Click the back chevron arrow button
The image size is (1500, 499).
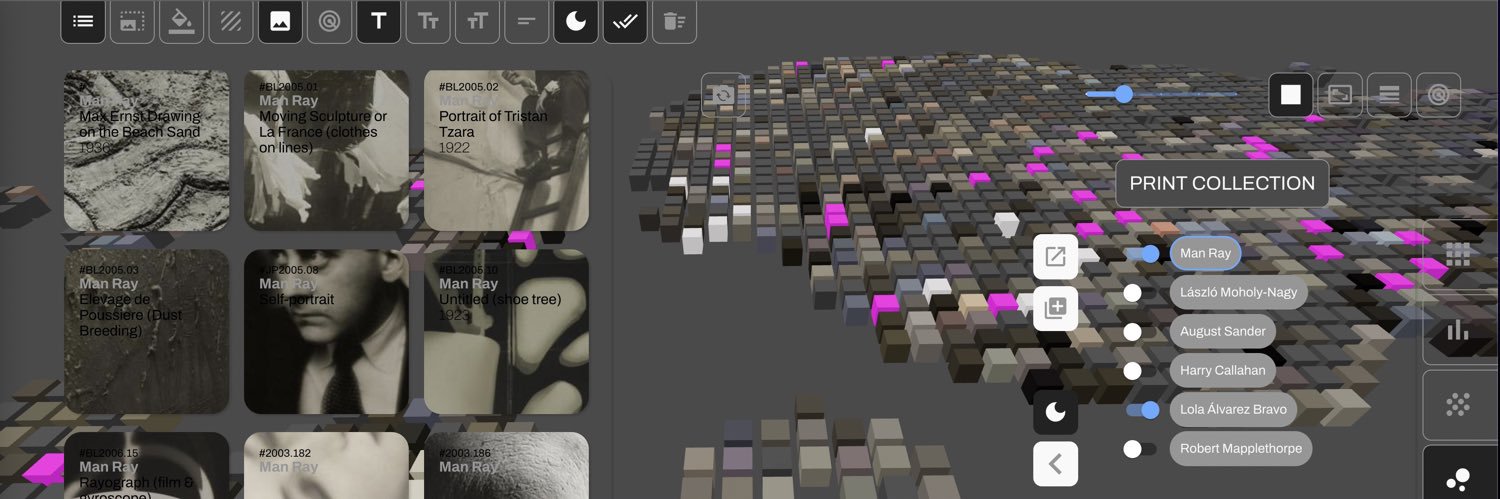pos(1055,464)
